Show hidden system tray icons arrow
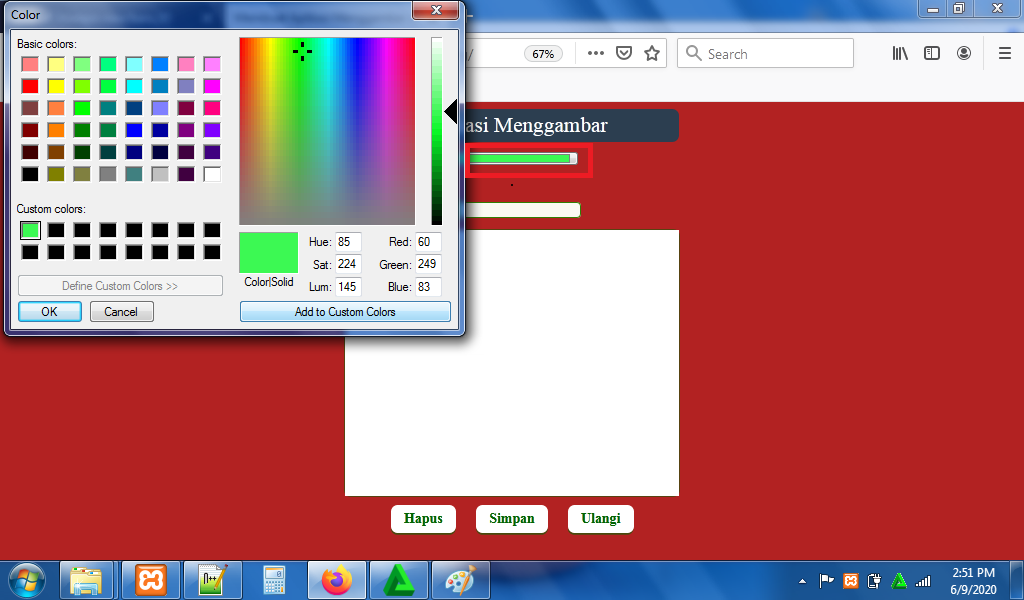Viewport: 1024px width, 600px height. pyautogui.click(x=803, y=580)
